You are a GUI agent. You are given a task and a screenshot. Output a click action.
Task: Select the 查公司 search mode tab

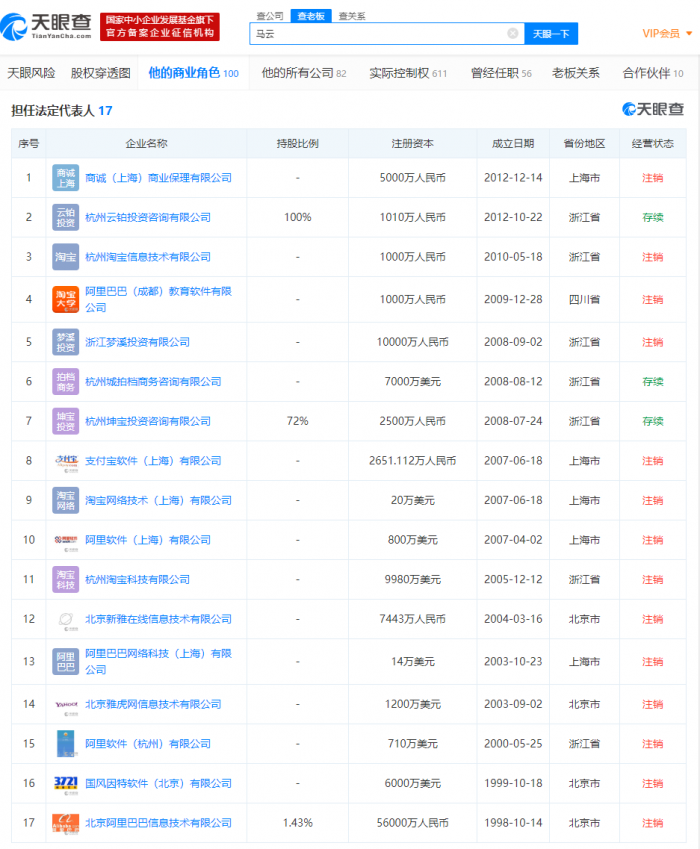point(269,16)
